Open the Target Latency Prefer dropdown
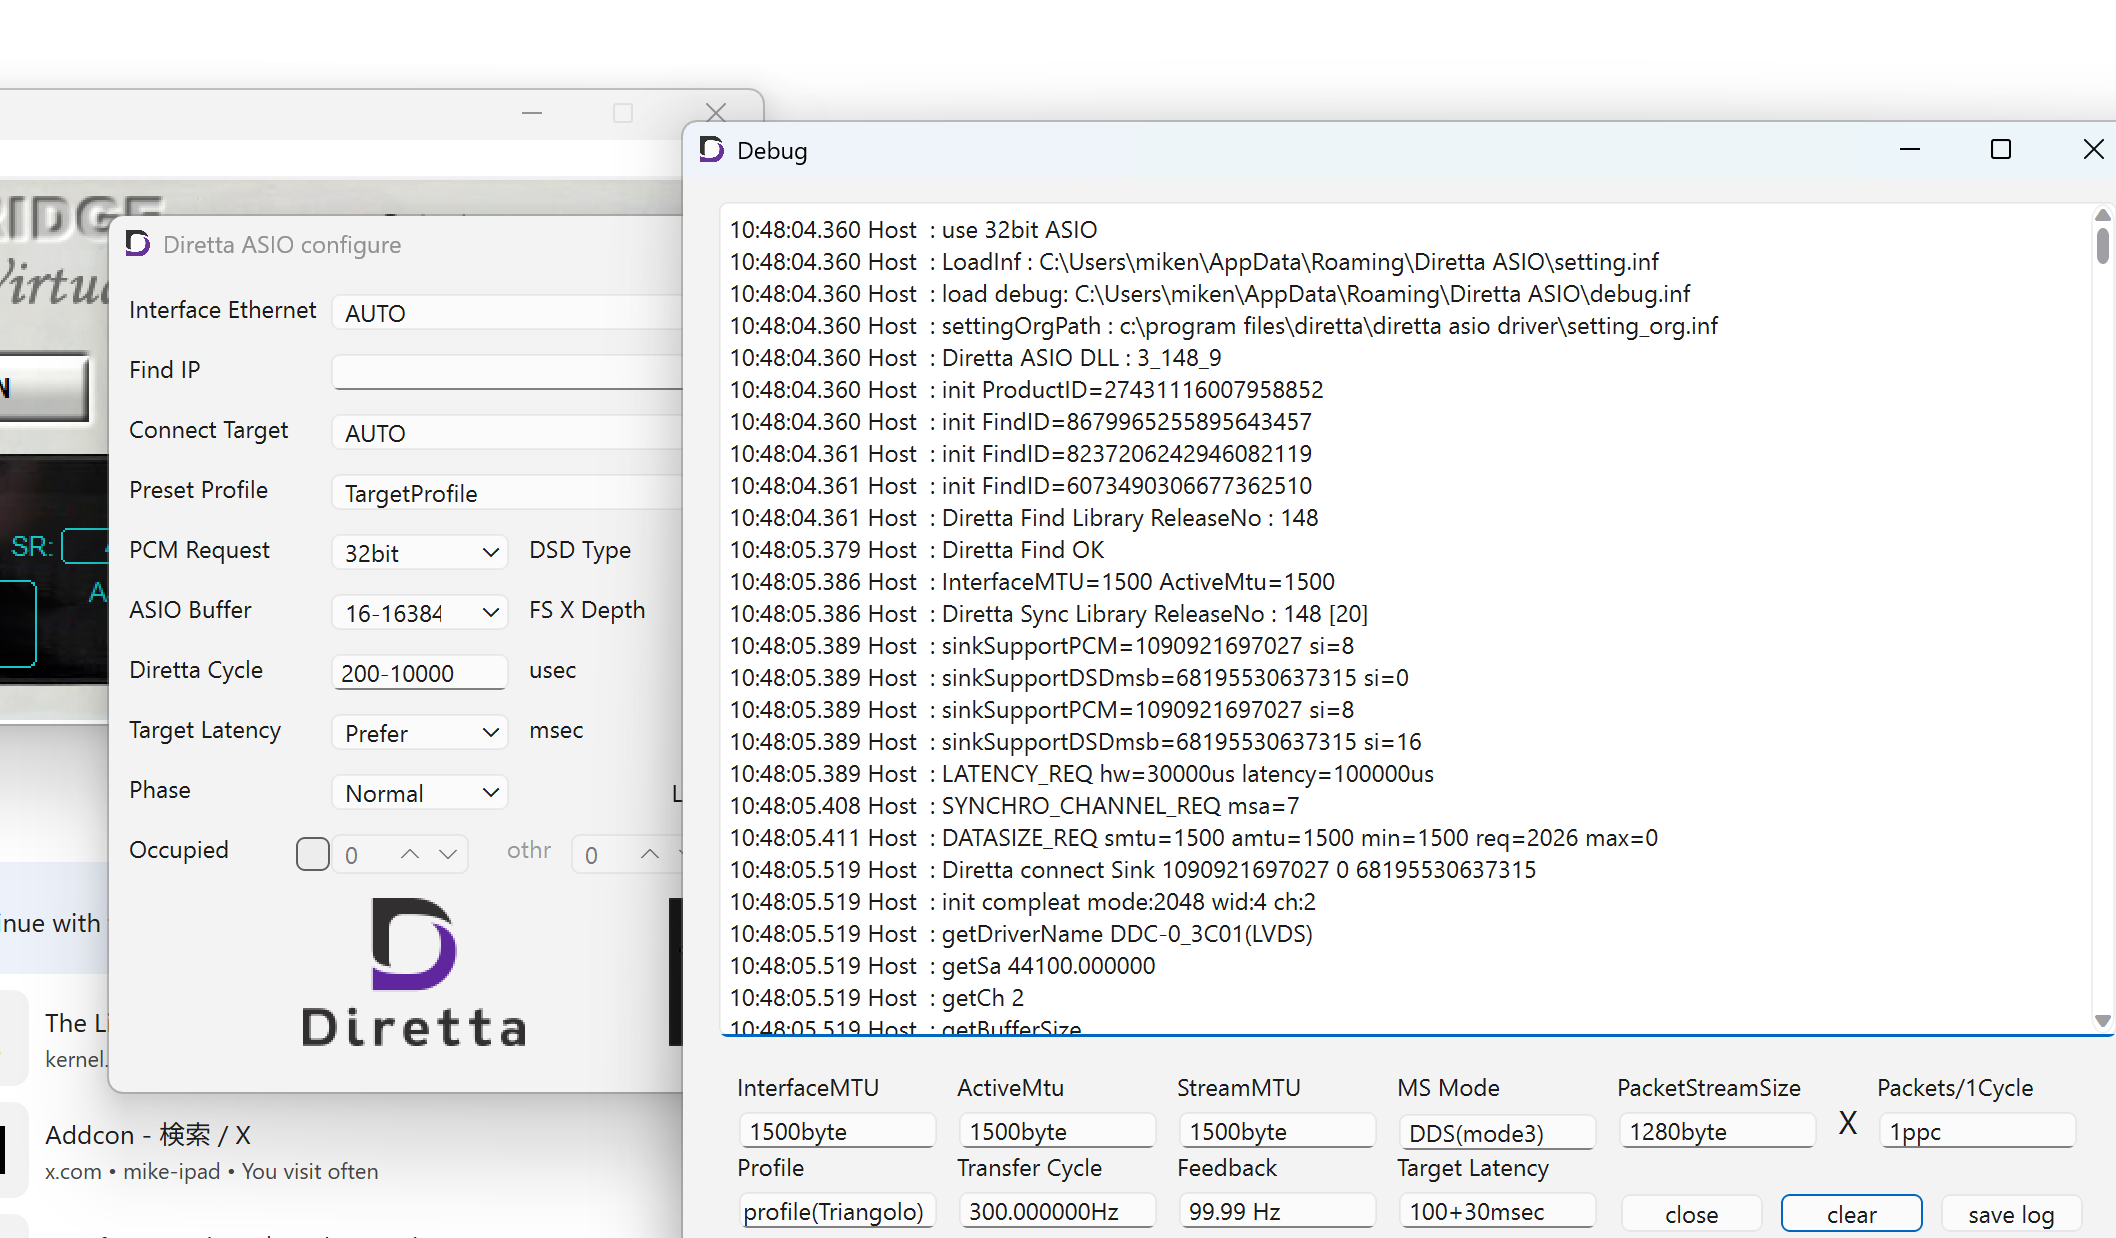Image resolution: width=2116 pixels, height=1238 pixels. point(420,733)
